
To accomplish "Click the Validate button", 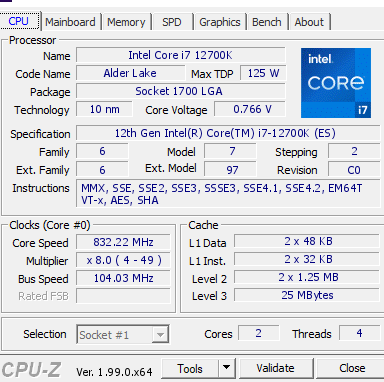I will [x=276, y=368].
